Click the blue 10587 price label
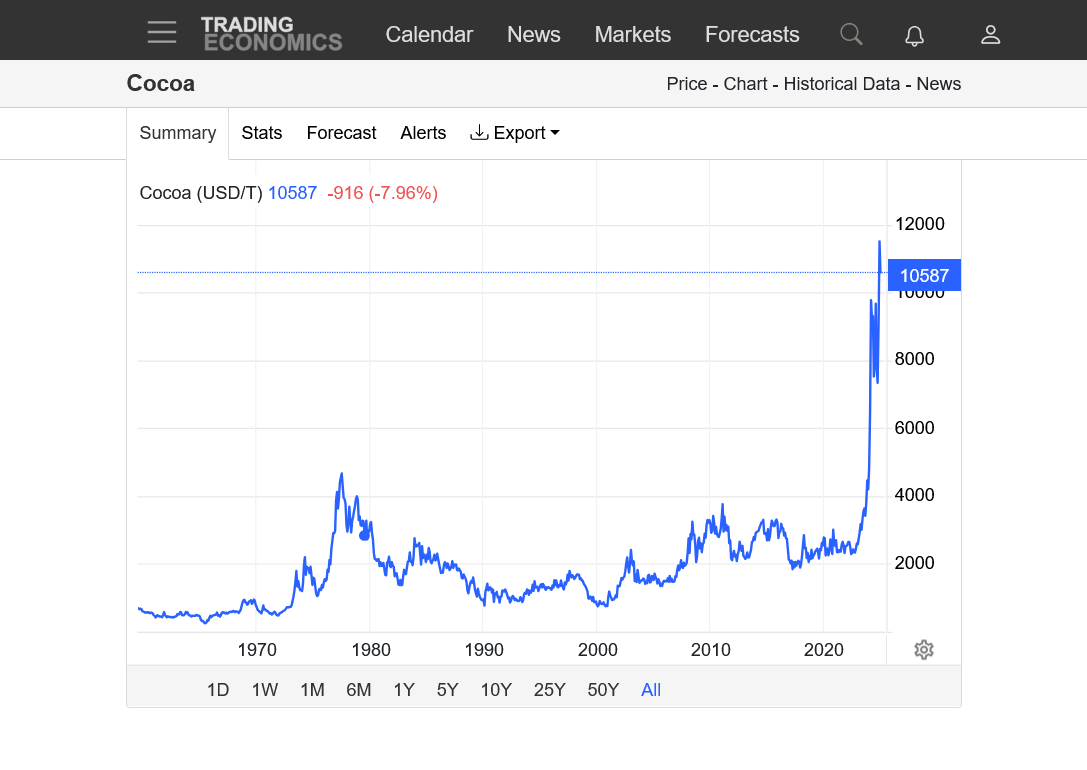Screen dimensions: 1087x770 pyautogui.click(x=924, y=275)
